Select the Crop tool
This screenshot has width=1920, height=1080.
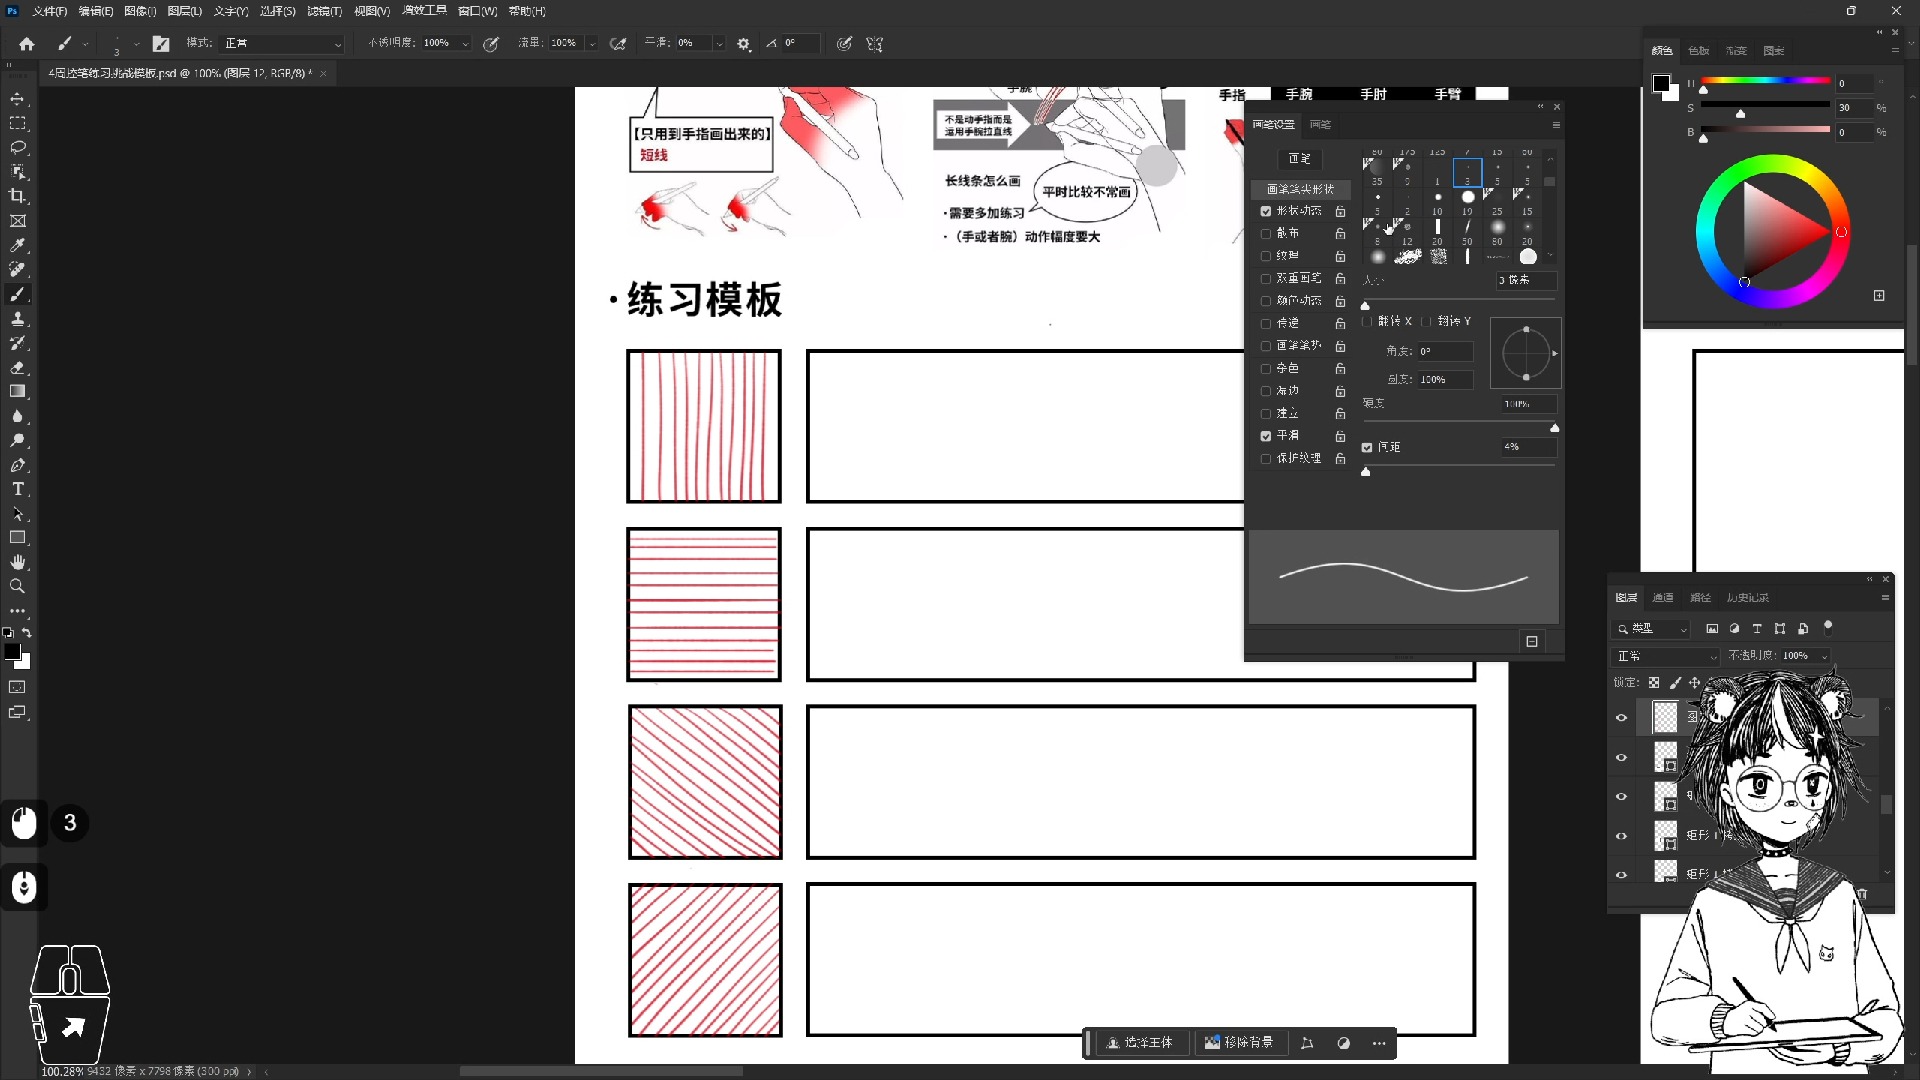click(x=17, y=196)
